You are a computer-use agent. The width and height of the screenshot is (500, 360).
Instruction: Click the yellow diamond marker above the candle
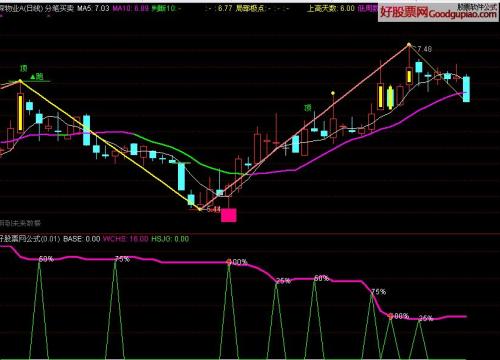pos(333,93)
